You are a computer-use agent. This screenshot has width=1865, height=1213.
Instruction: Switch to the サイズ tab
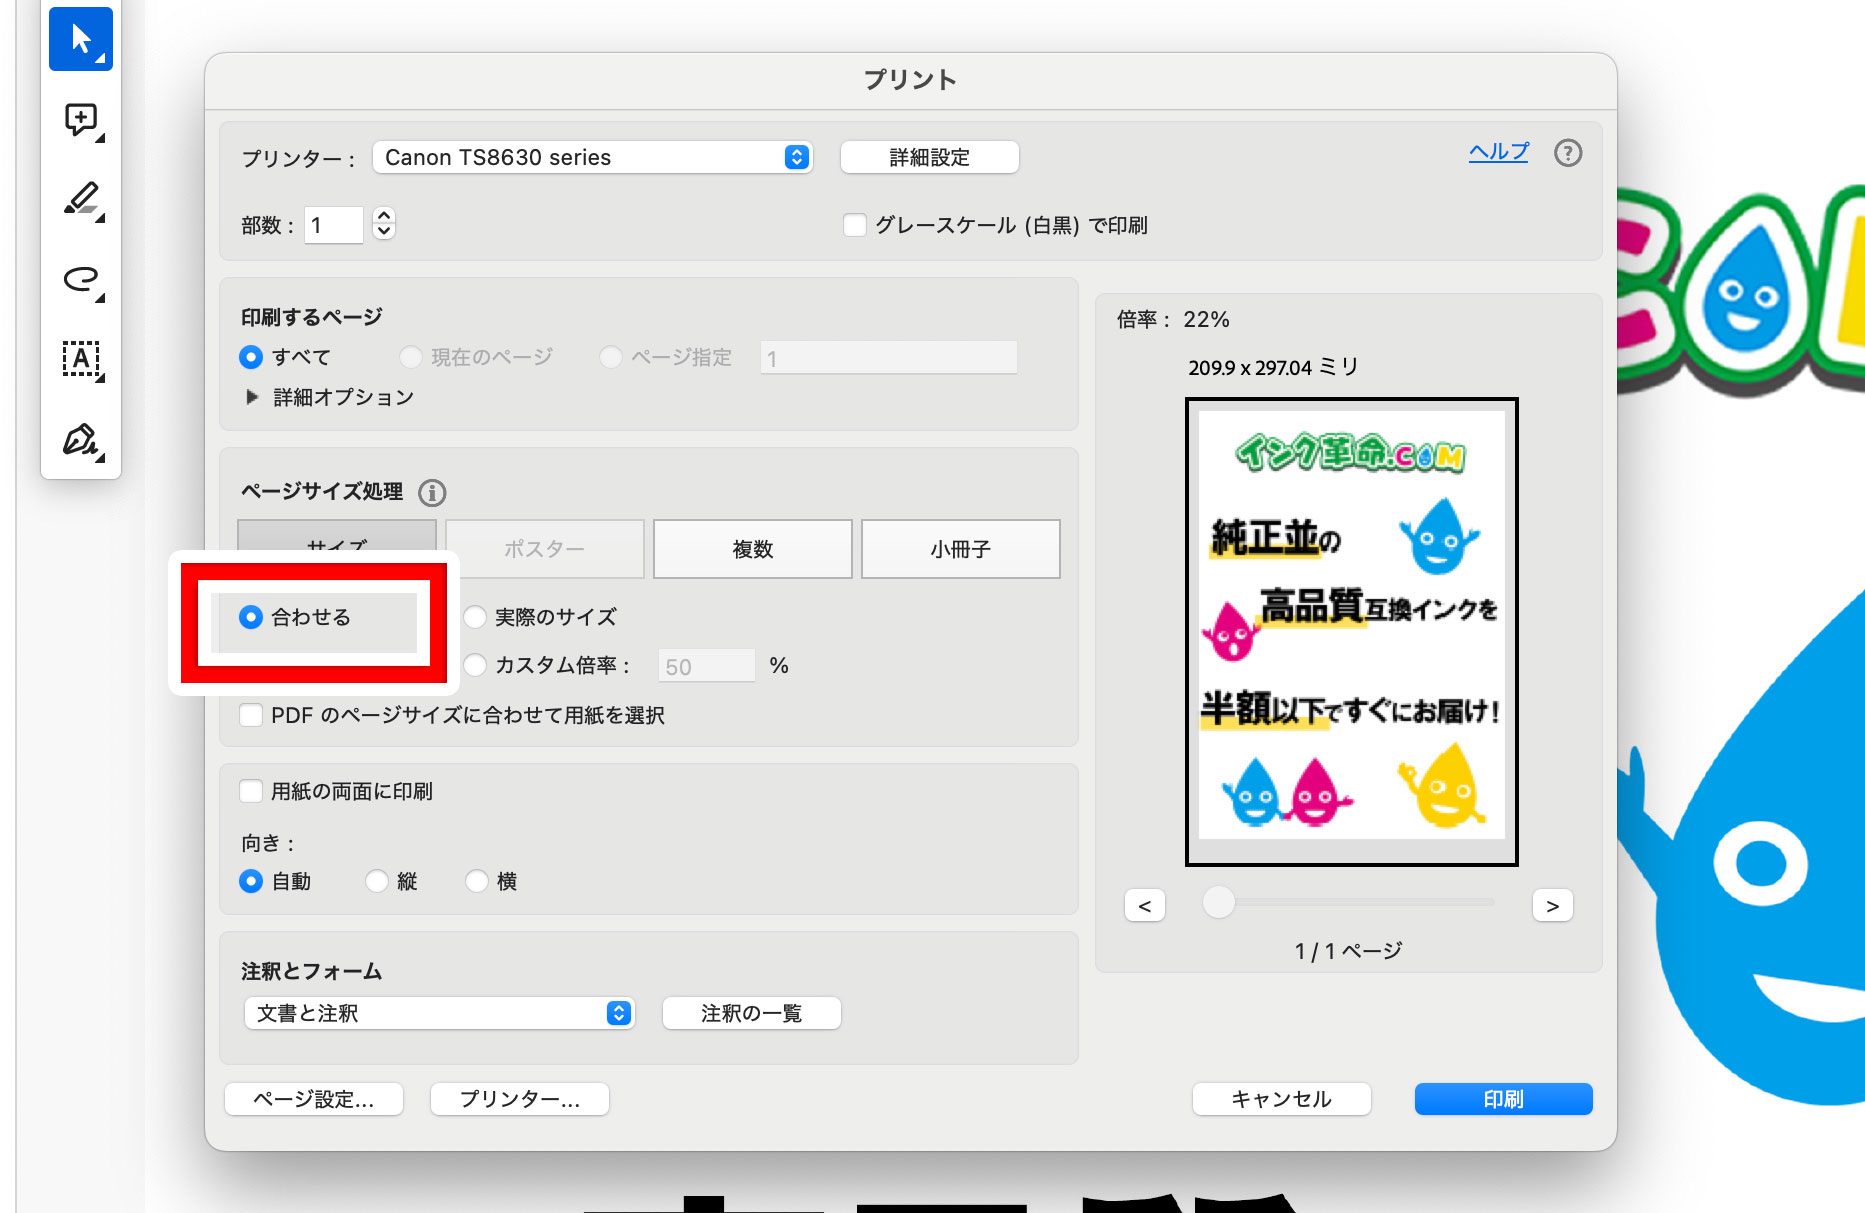point(337,535)
